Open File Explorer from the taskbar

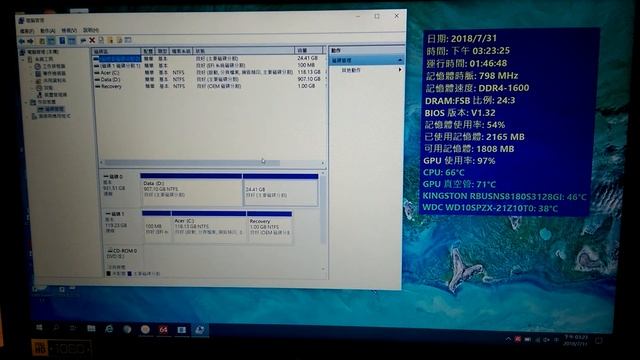[x=91, y=329]
